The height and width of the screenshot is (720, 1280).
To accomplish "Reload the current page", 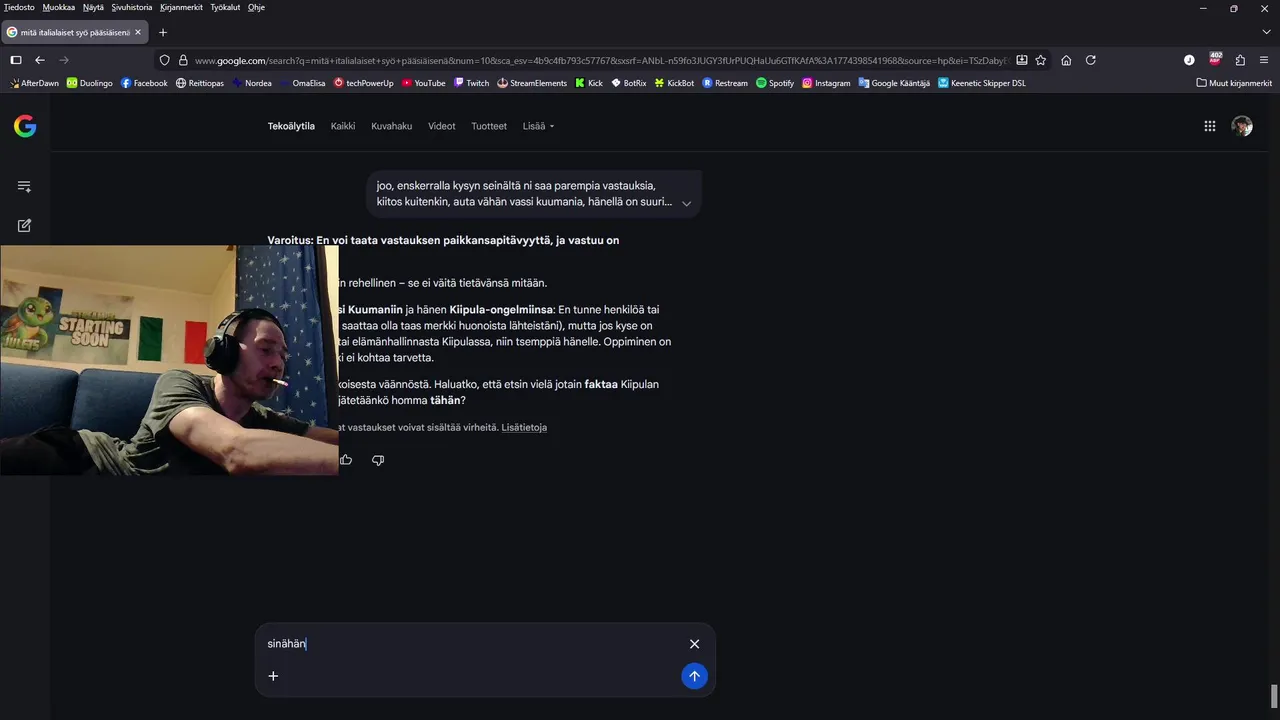I will tap(1091, 60).
